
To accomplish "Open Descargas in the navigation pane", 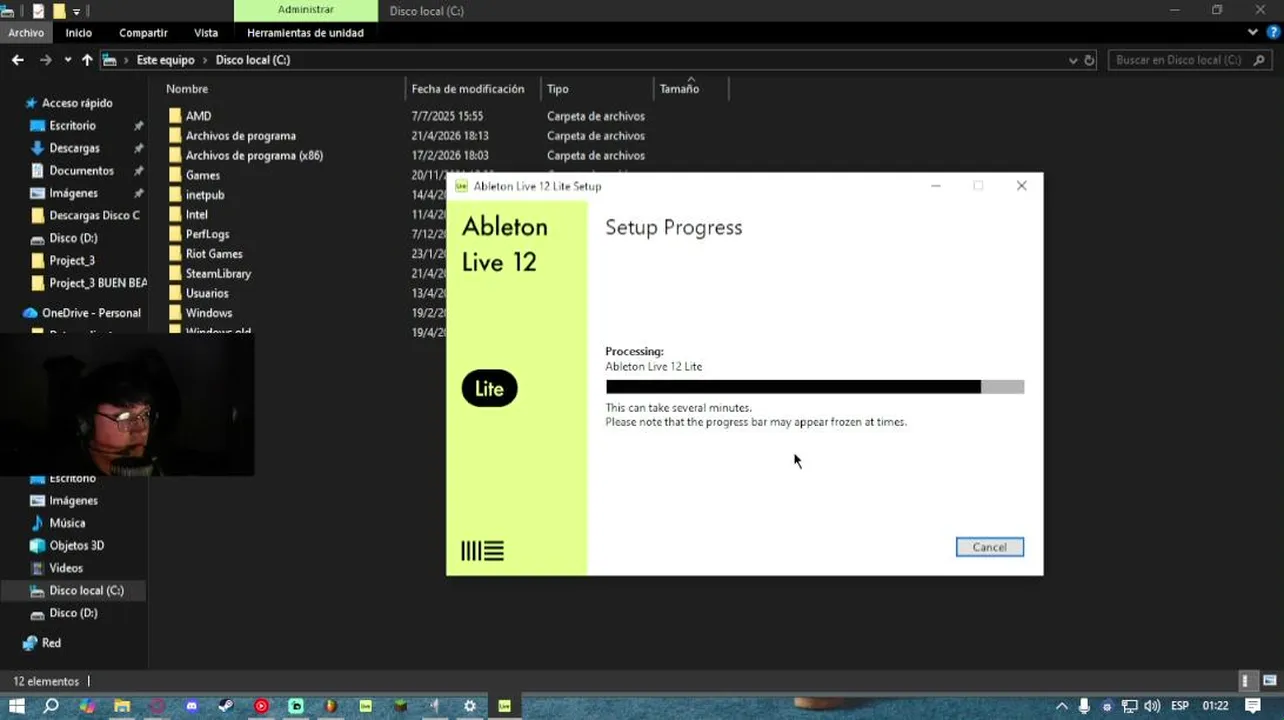I will [x=75, y=148].
